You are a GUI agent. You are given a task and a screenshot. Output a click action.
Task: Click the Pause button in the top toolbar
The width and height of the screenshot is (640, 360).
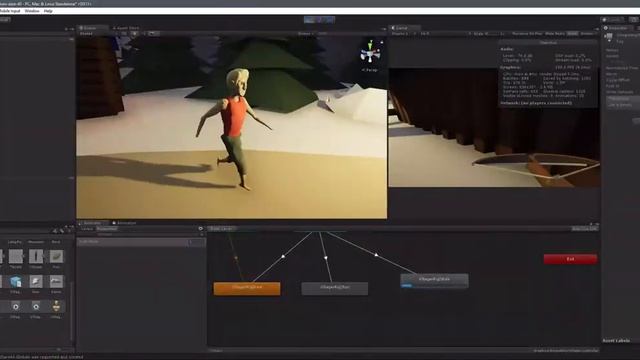point(320,19)
